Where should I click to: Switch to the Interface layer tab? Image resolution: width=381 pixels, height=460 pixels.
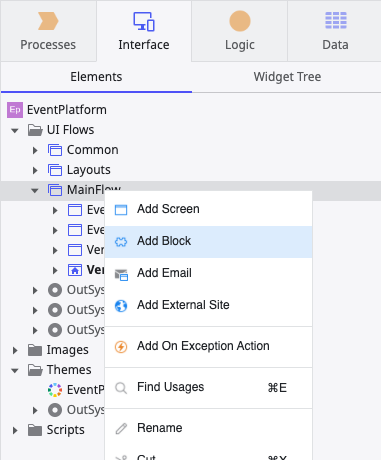[144, 31]
